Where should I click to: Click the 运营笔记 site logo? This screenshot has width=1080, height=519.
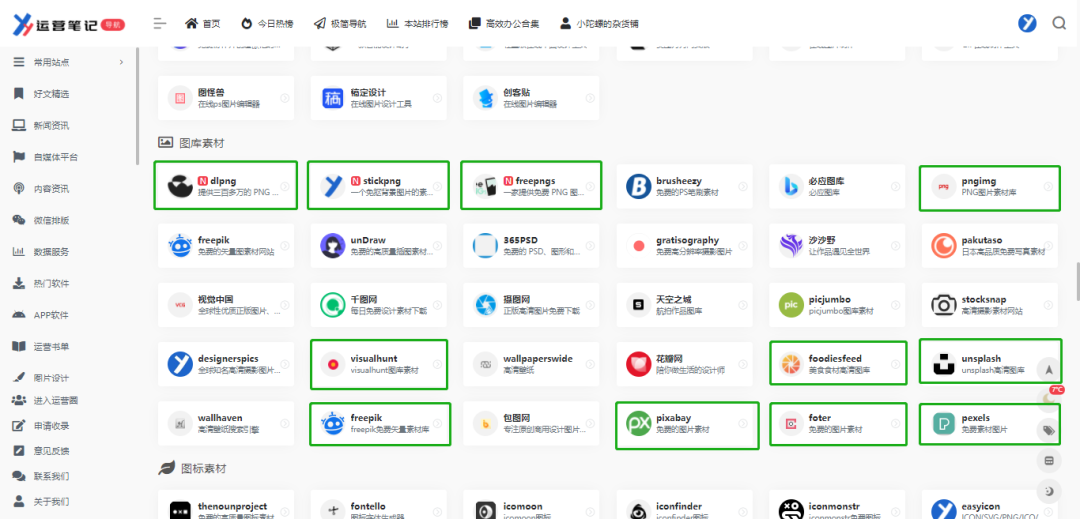click(x=68, y=25)
